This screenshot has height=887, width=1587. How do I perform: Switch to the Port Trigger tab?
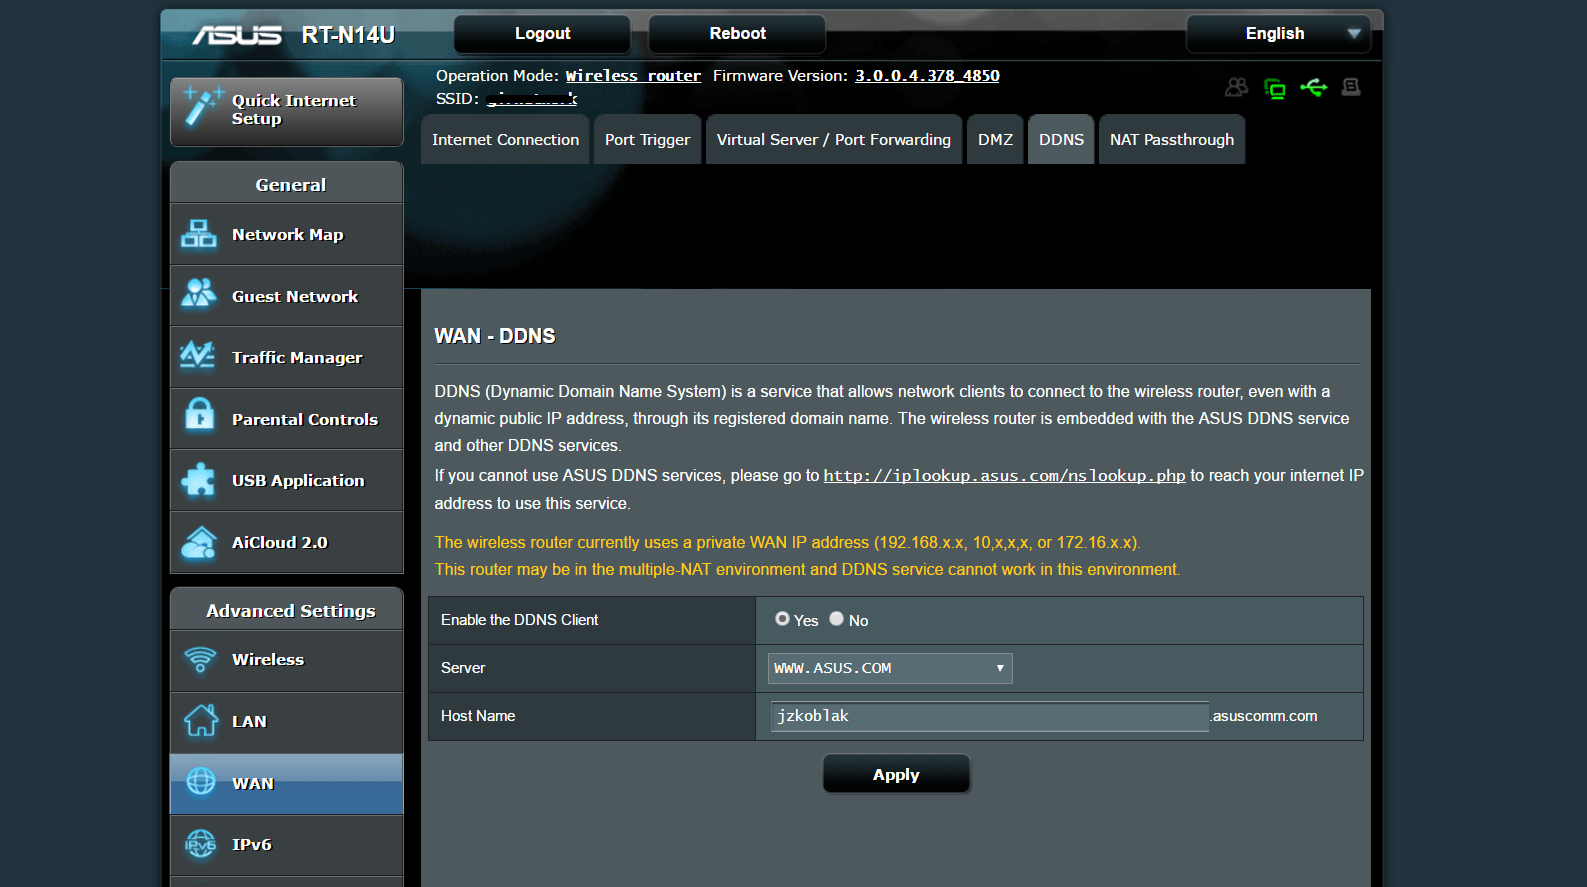click(x=647, y=140)
